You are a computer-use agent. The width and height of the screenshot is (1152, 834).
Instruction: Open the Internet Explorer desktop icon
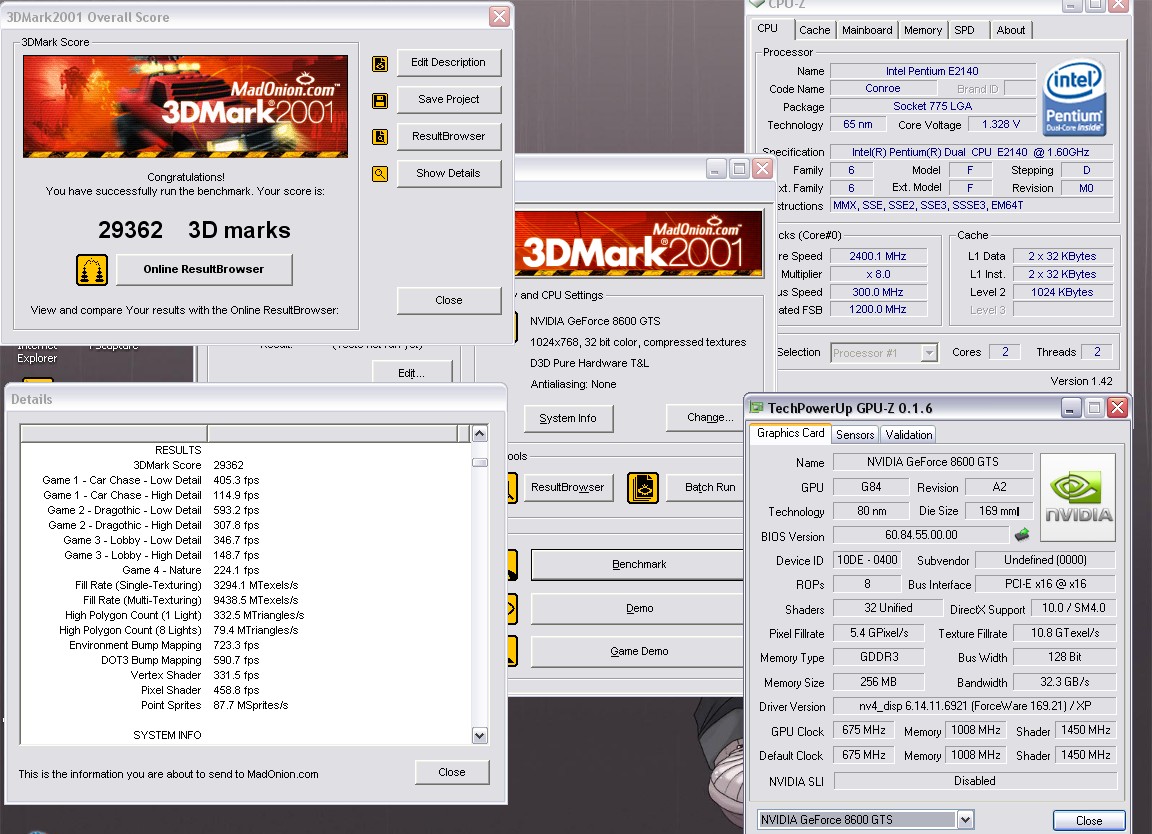[x=37, y=352]
